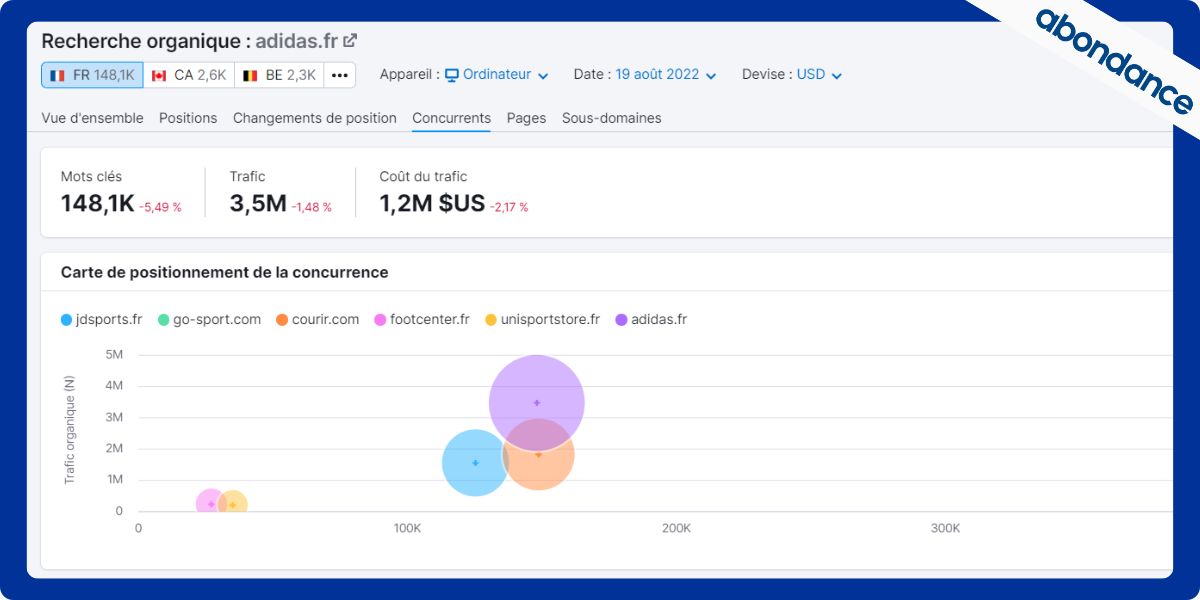Viewport: 1200px width, 600px height.
Task: Toggle footcenter.fr legend entry
Action: coord(422,320)
